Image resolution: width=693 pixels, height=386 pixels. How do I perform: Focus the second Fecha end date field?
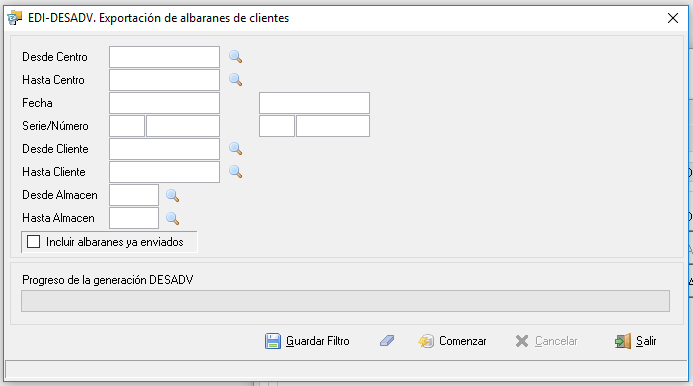point(314,103)
